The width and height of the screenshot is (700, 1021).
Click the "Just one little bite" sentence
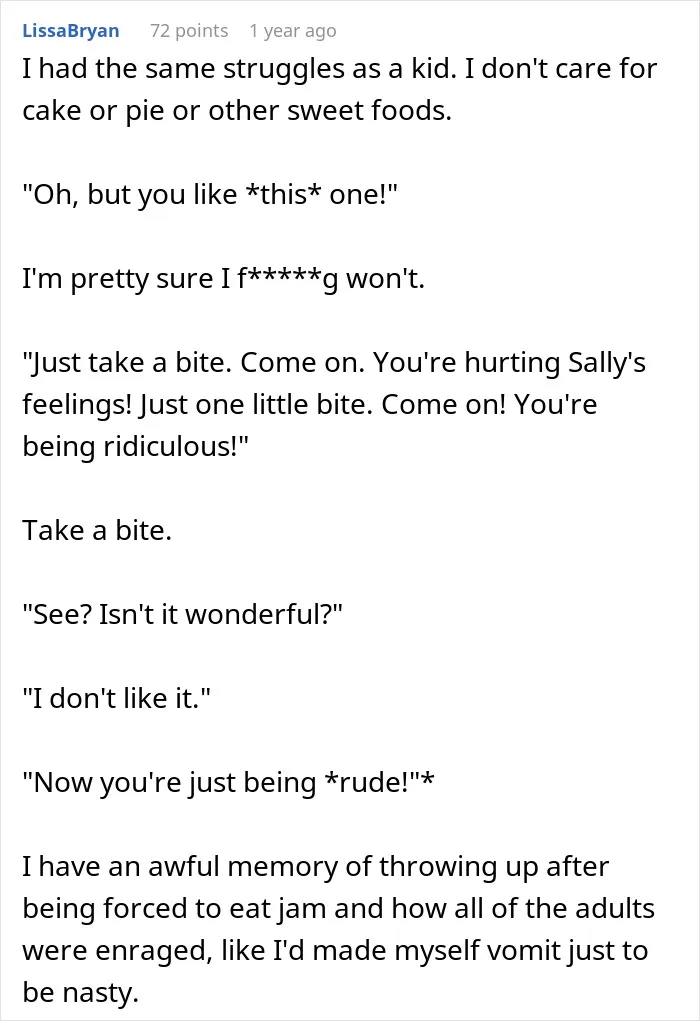(256, 404)
